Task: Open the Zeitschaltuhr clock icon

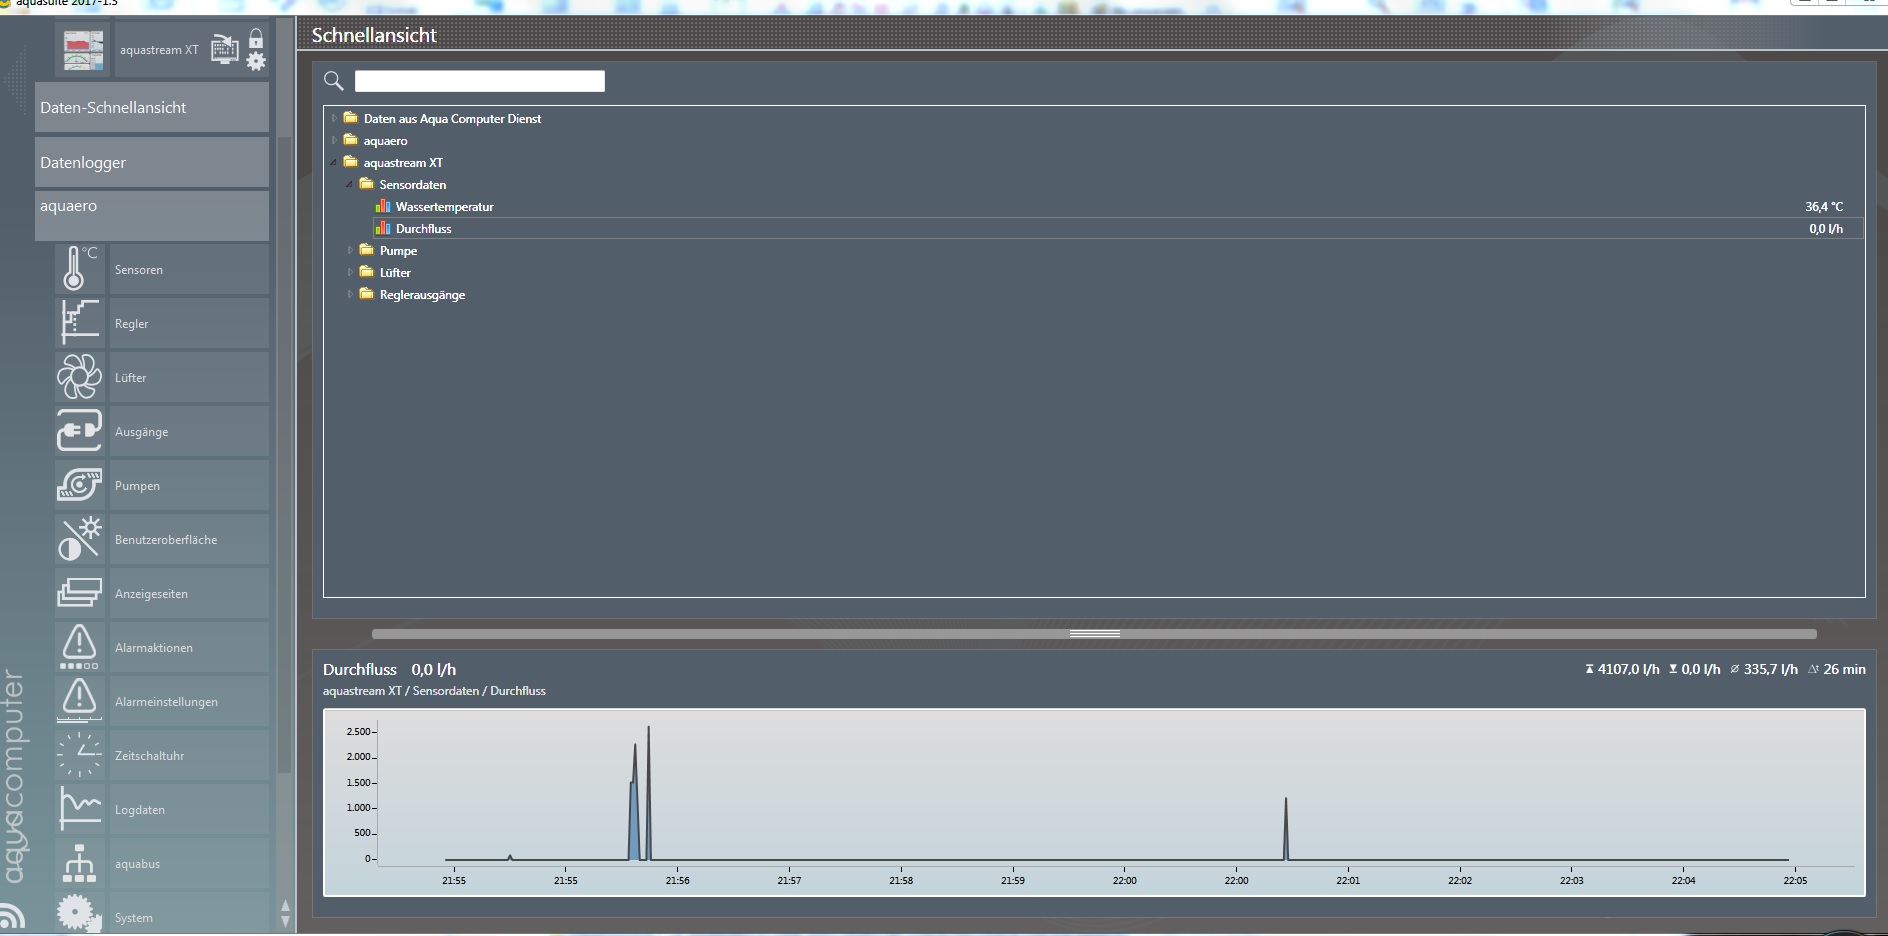Action: coord(79,755)
